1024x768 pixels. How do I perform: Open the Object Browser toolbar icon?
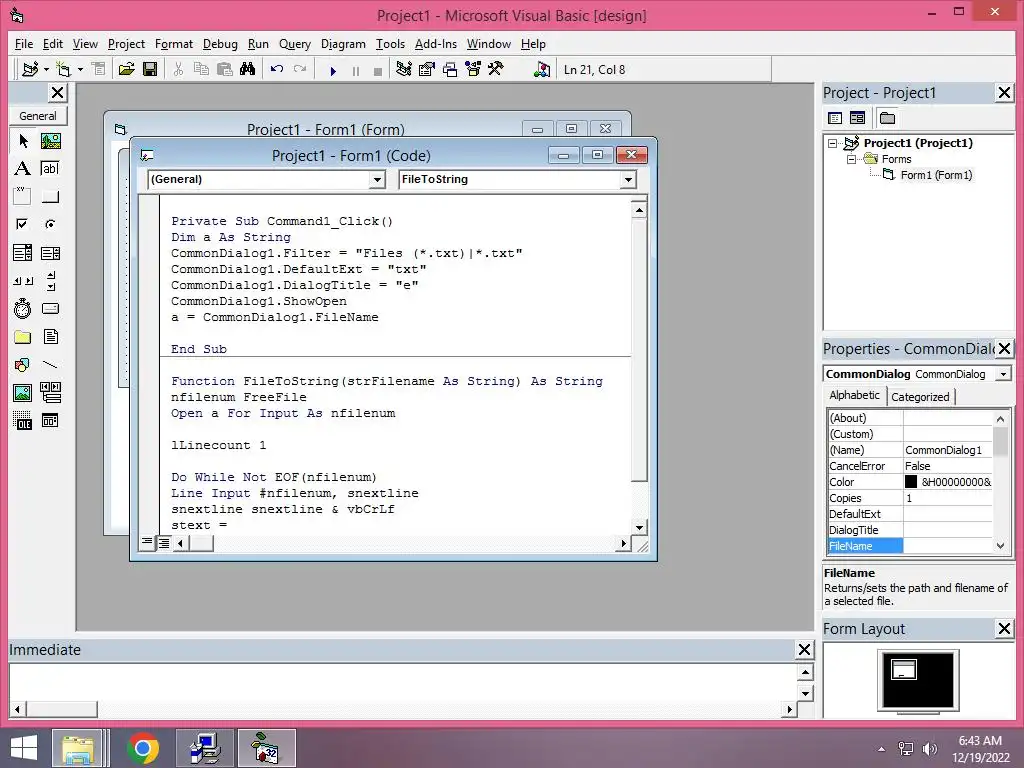pyautogui.click(x=473, y=69)
